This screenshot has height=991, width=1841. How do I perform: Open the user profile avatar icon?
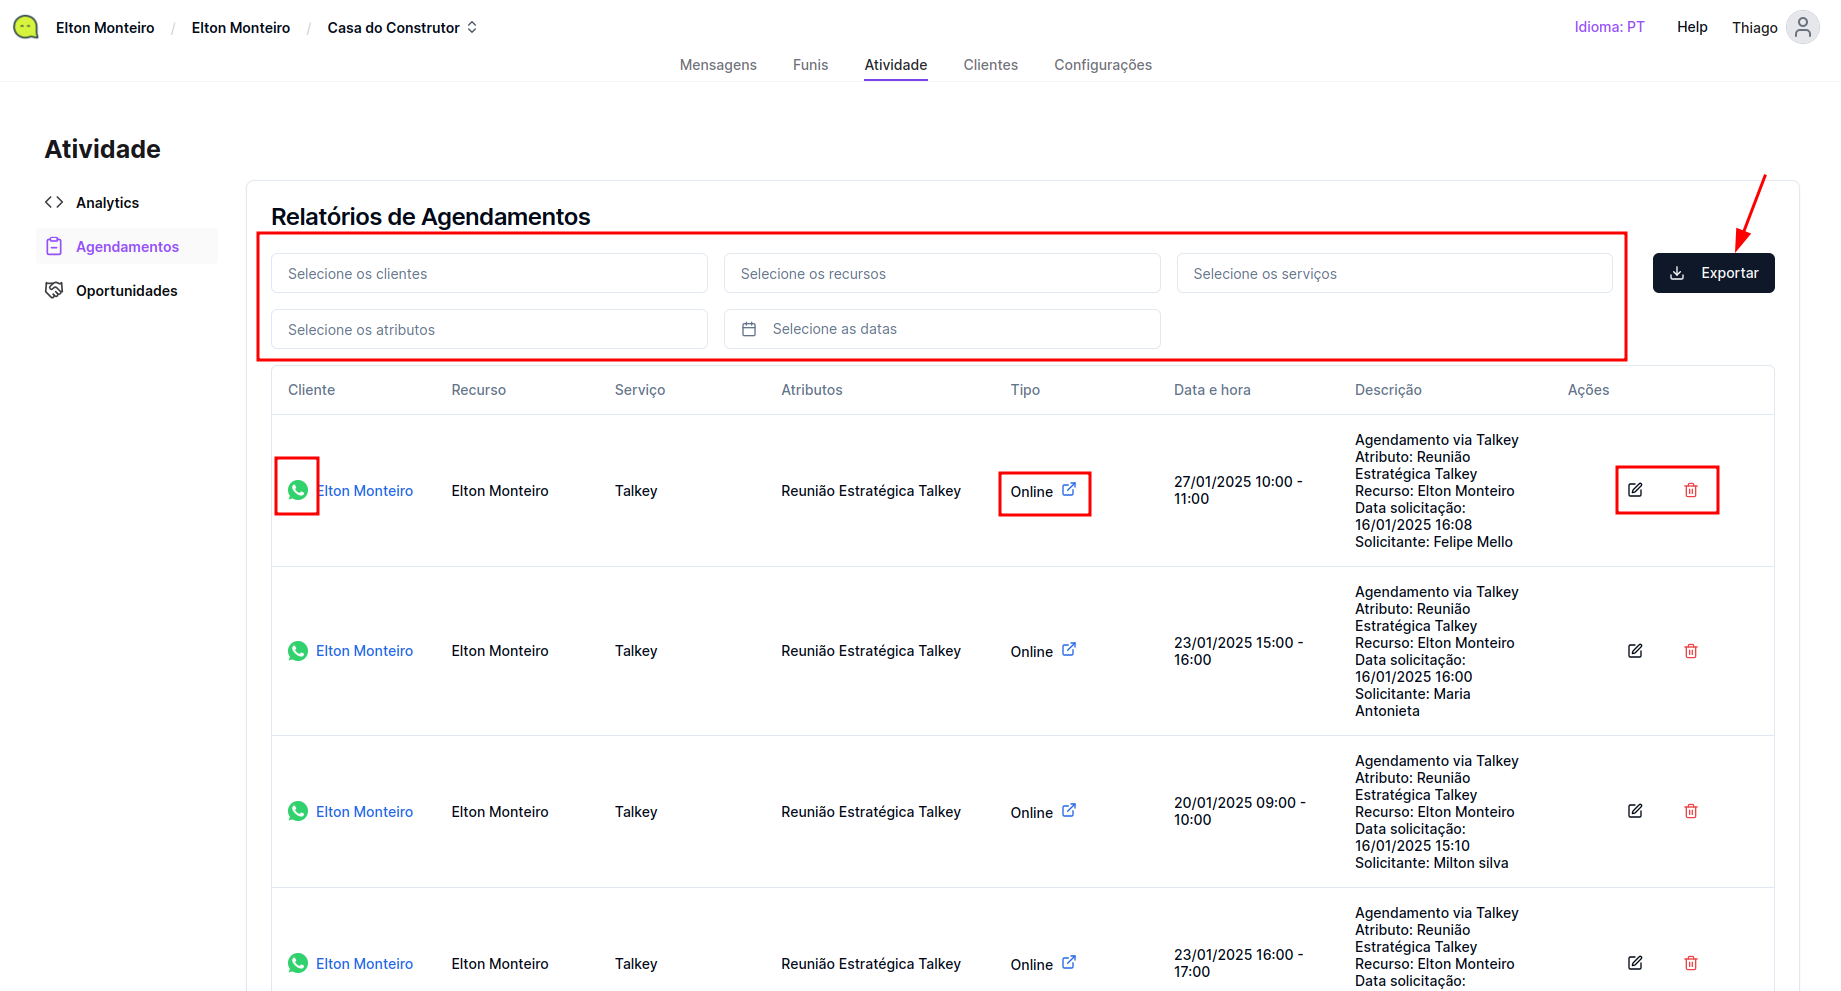tap(1802, 27)
